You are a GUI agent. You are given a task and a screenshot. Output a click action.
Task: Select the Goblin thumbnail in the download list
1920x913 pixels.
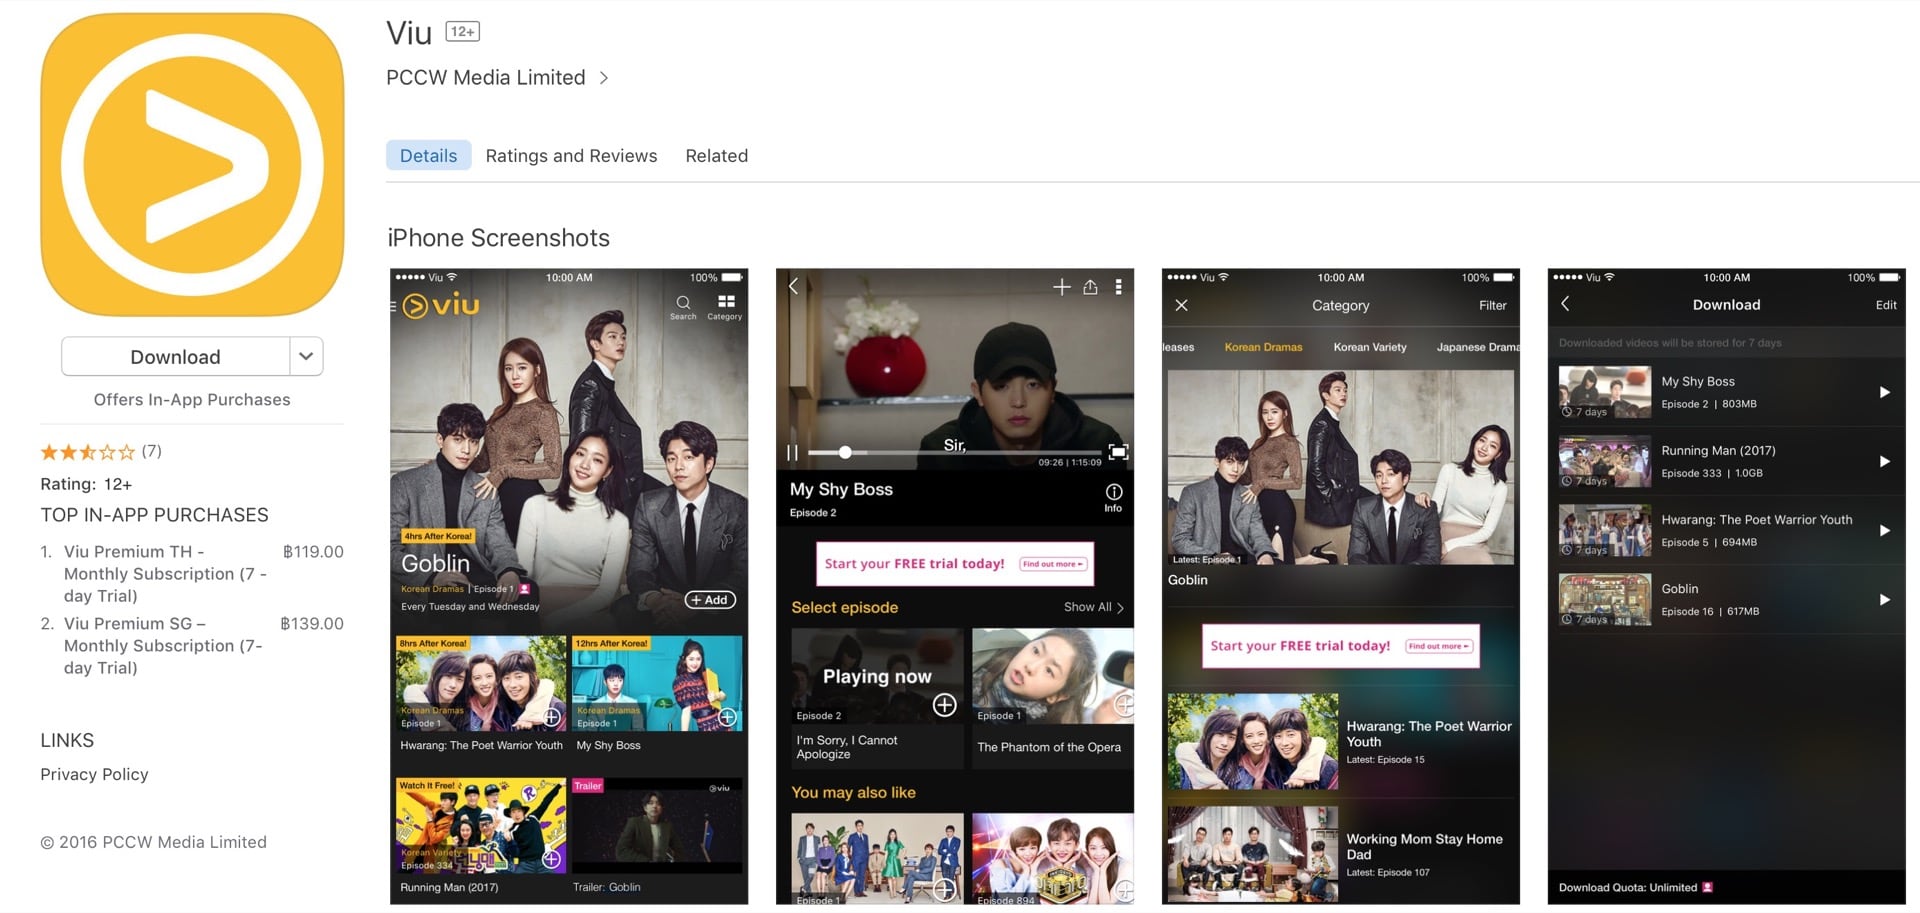click(x=1604, y=599)
